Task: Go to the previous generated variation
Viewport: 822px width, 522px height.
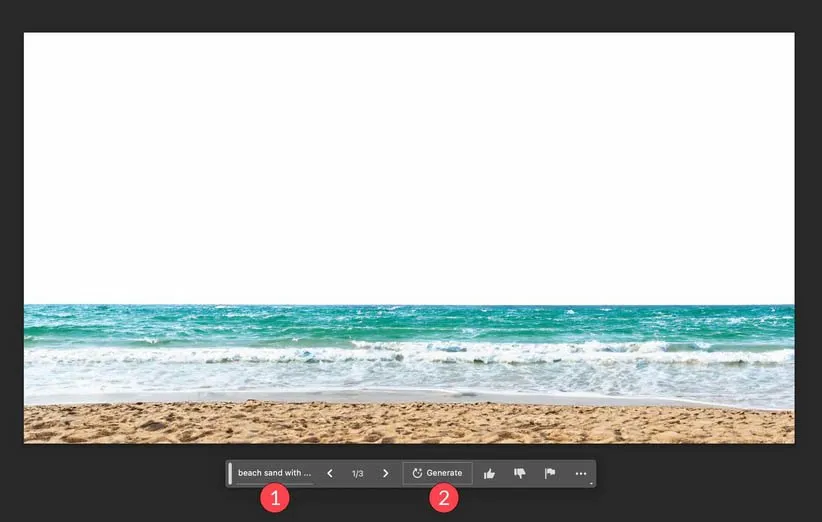Action: (330, 473)
